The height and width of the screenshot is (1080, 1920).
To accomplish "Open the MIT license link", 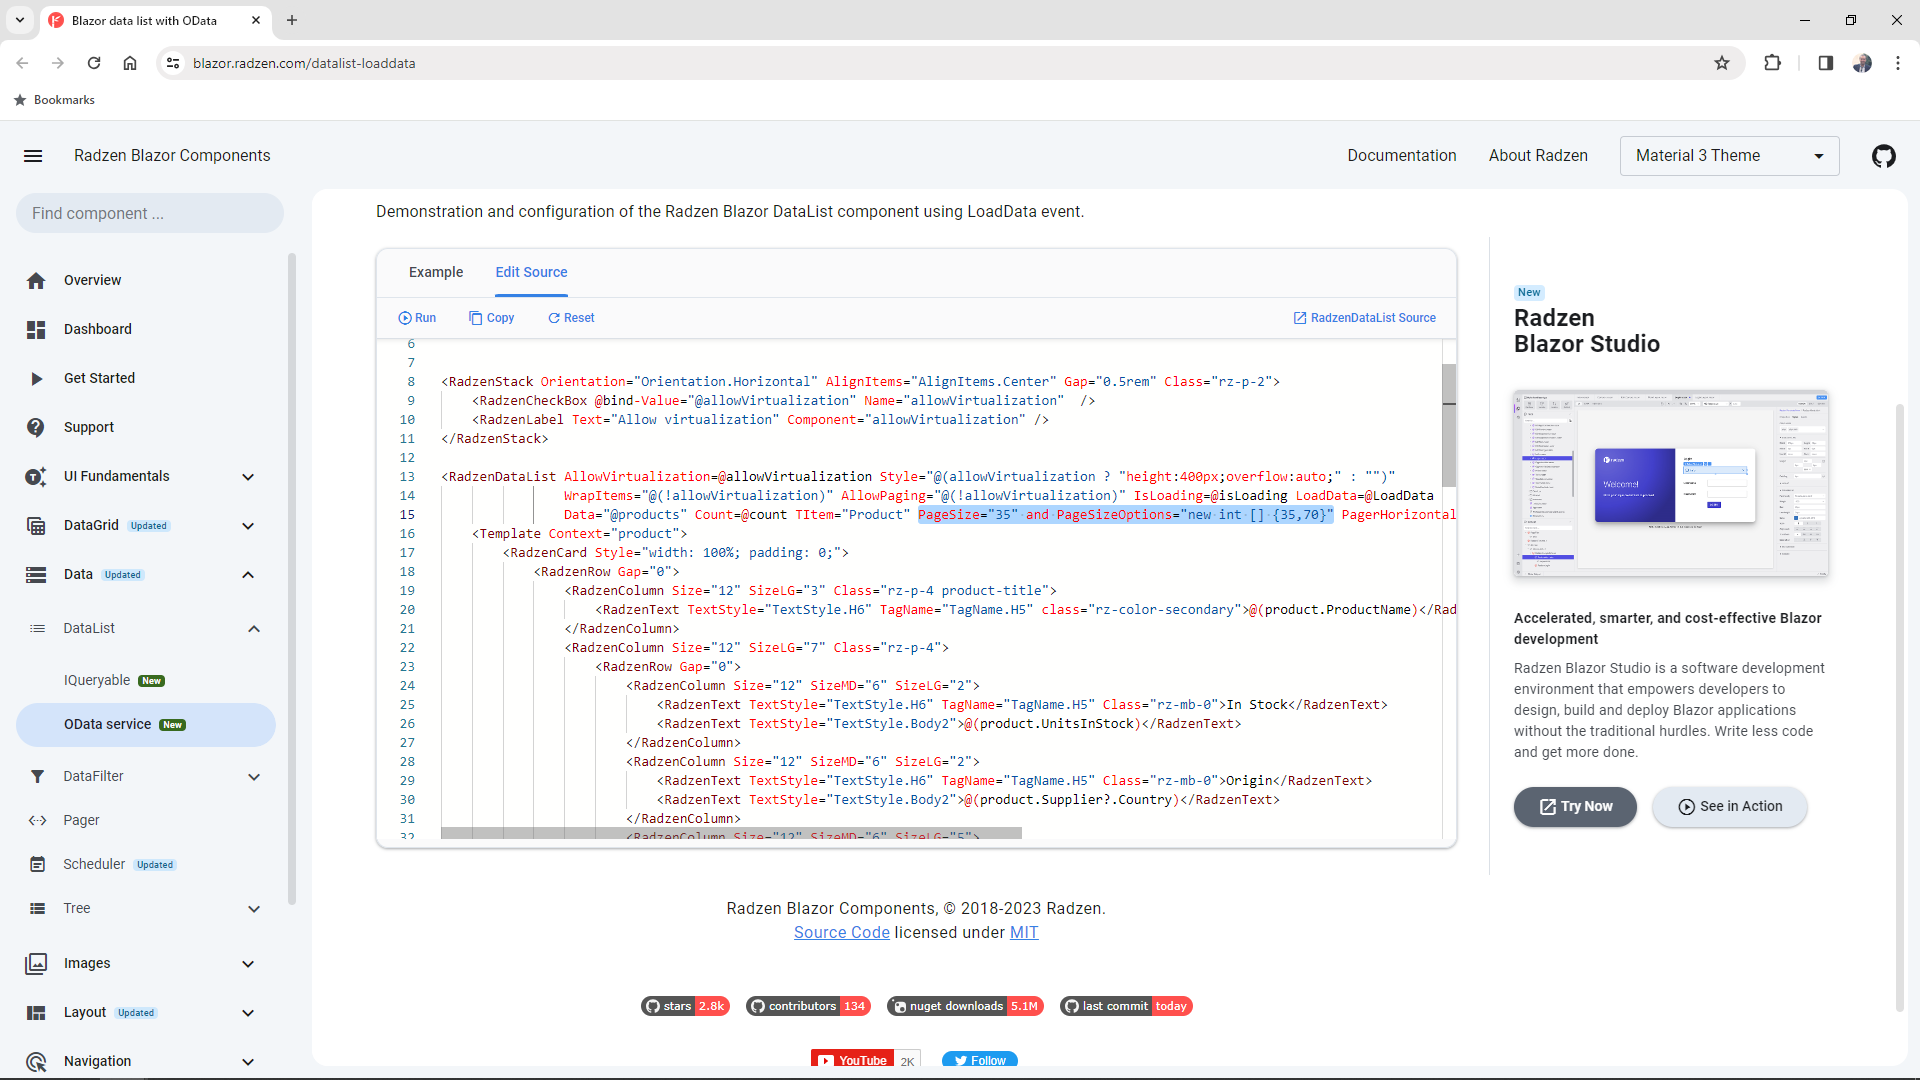I will point(1024,933).
